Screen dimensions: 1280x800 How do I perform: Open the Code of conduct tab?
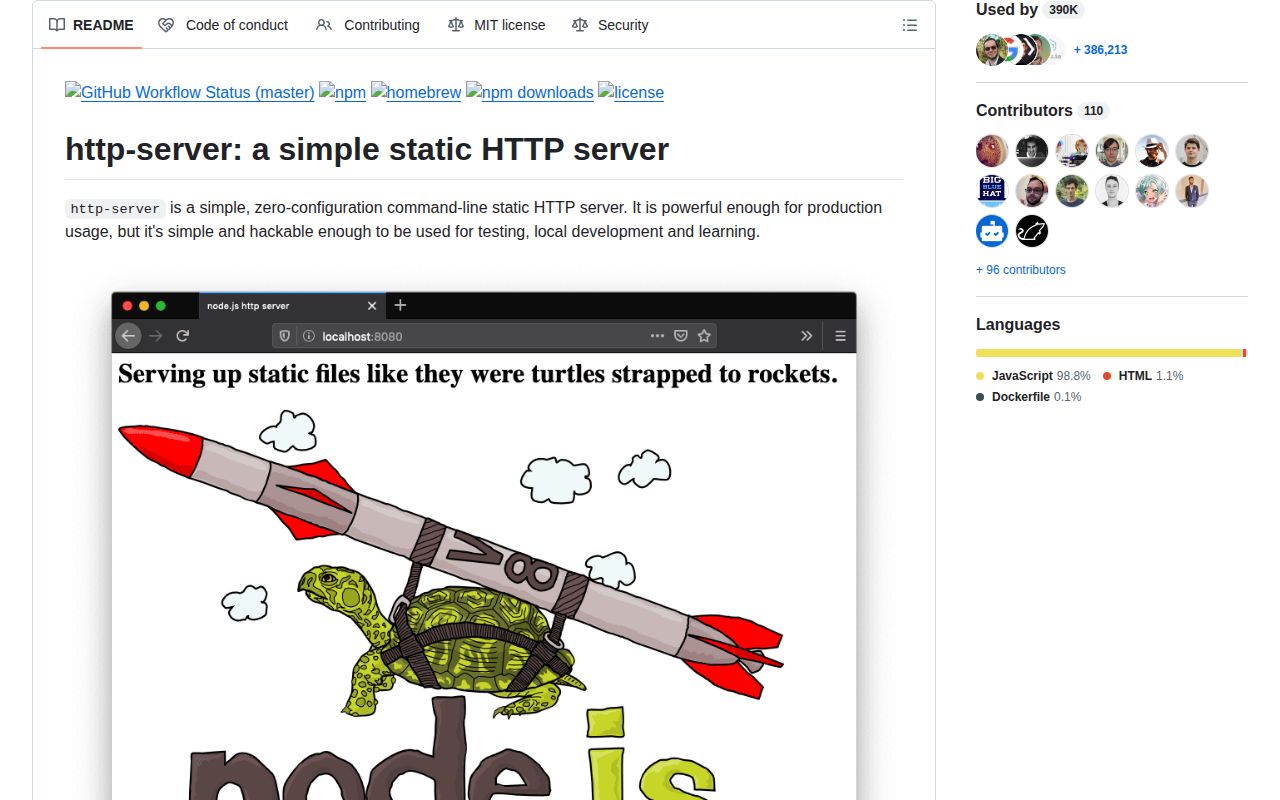click(x=223, y=25)
